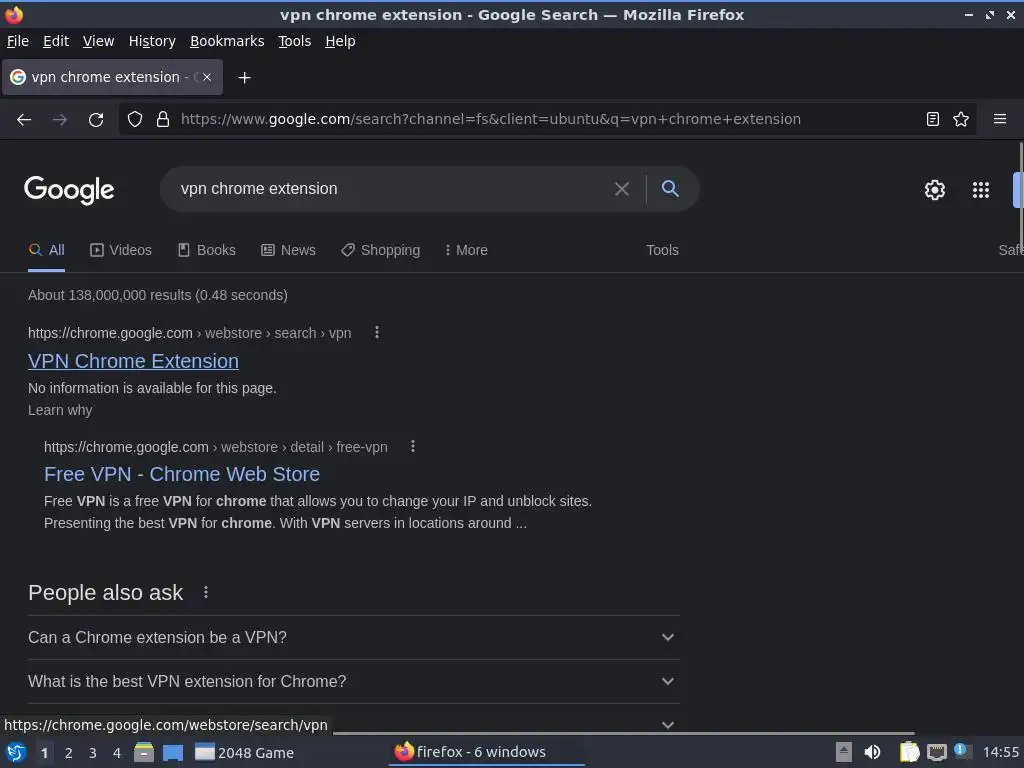Open a new tab with plus button
The width and height of the screenshot is (1024, 768).
[244, 78]
